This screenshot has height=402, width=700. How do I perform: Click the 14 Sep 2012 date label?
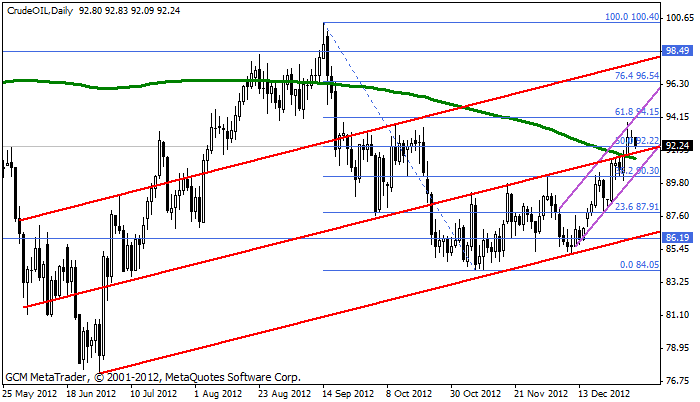[346, 393]
